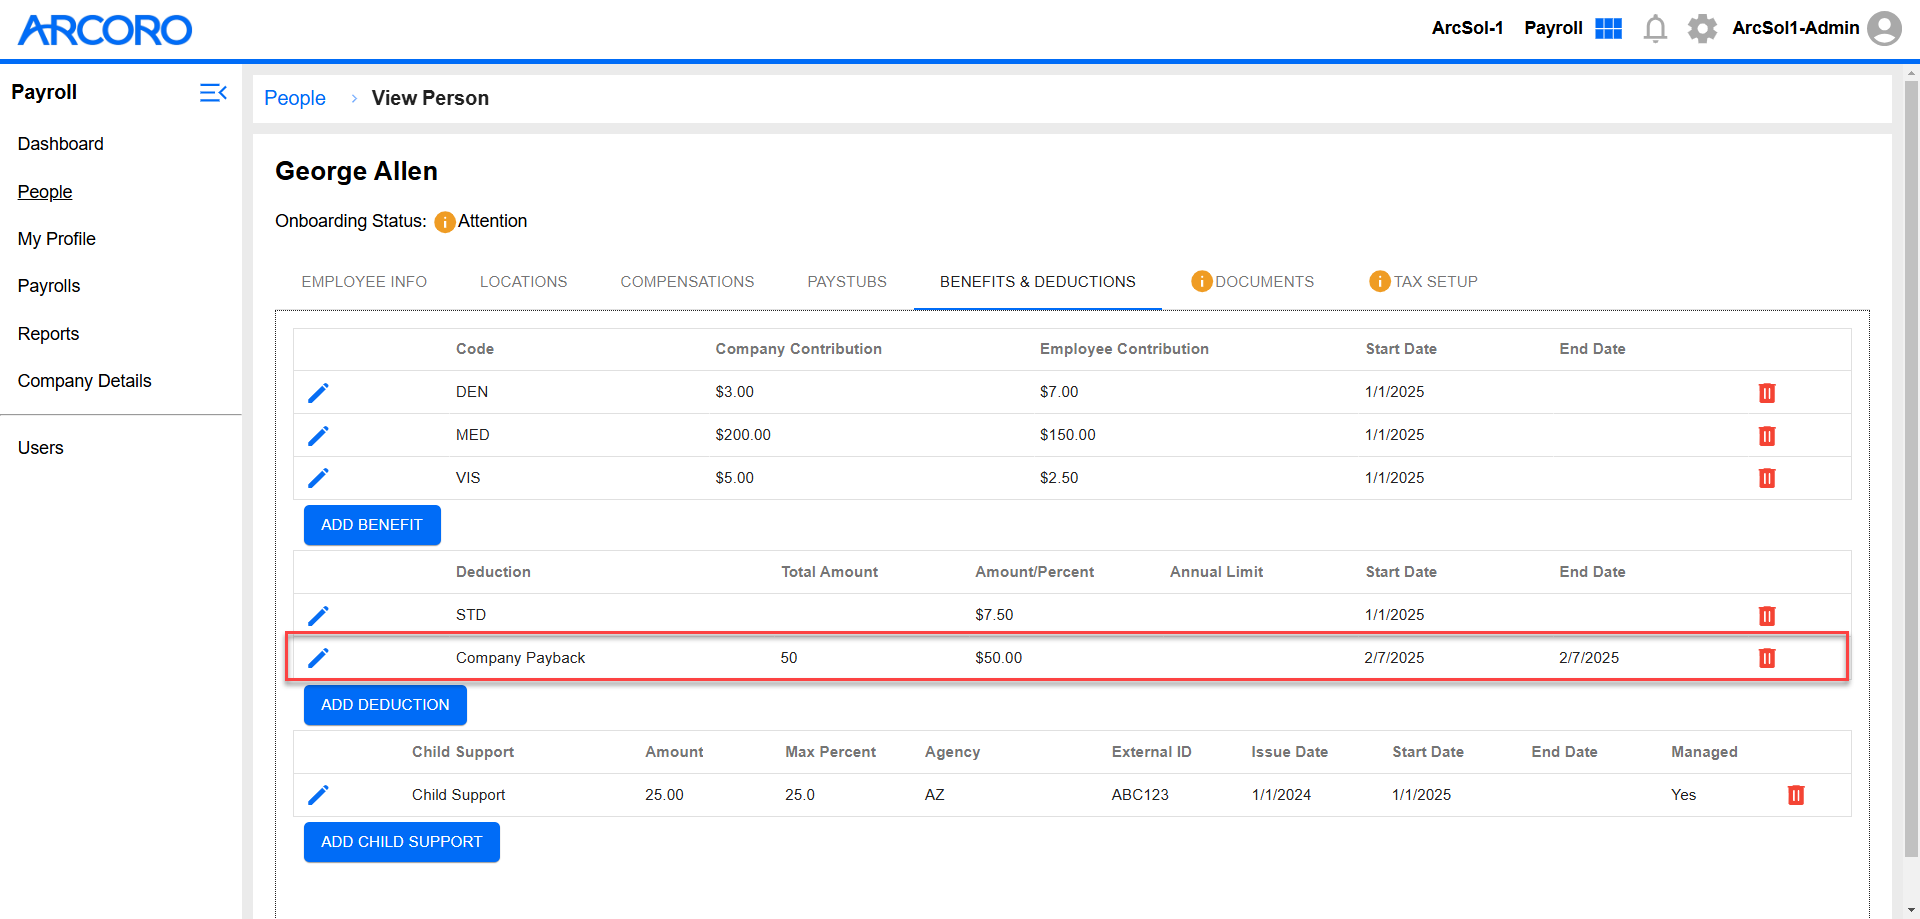Edit the STD deduction row
The image size is (1920, 919).
[x=318, y=616]
